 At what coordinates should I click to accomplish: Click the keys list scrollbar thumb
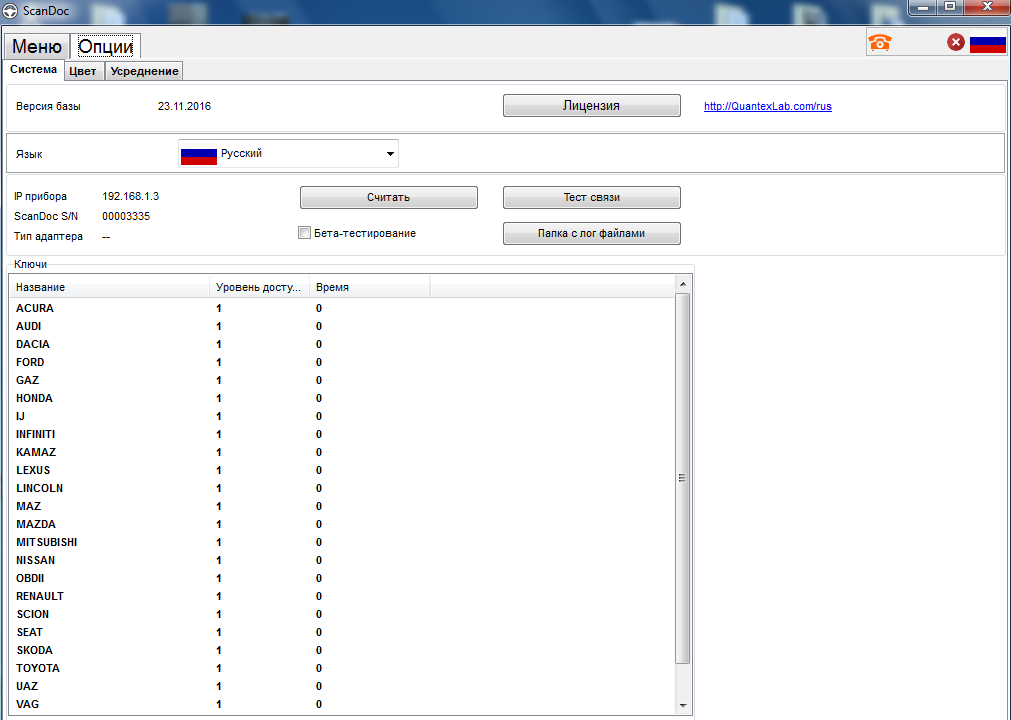(683, 478)
